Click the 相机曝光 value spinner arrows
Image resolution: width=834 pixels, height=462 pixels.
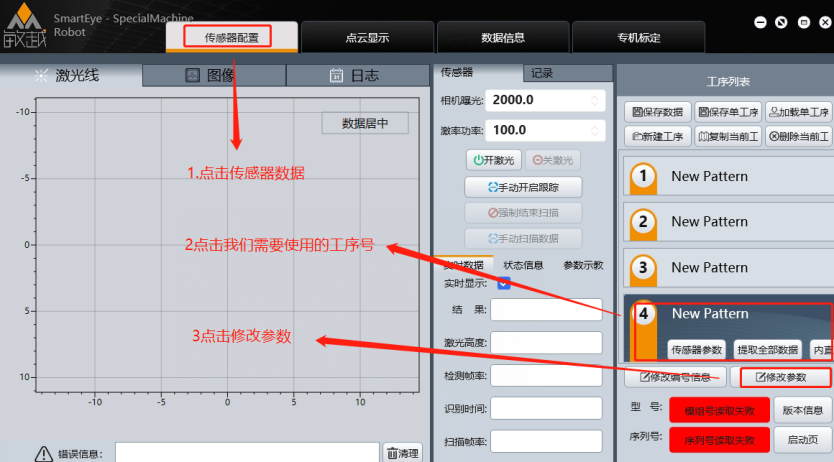click(x=595, y=100)
